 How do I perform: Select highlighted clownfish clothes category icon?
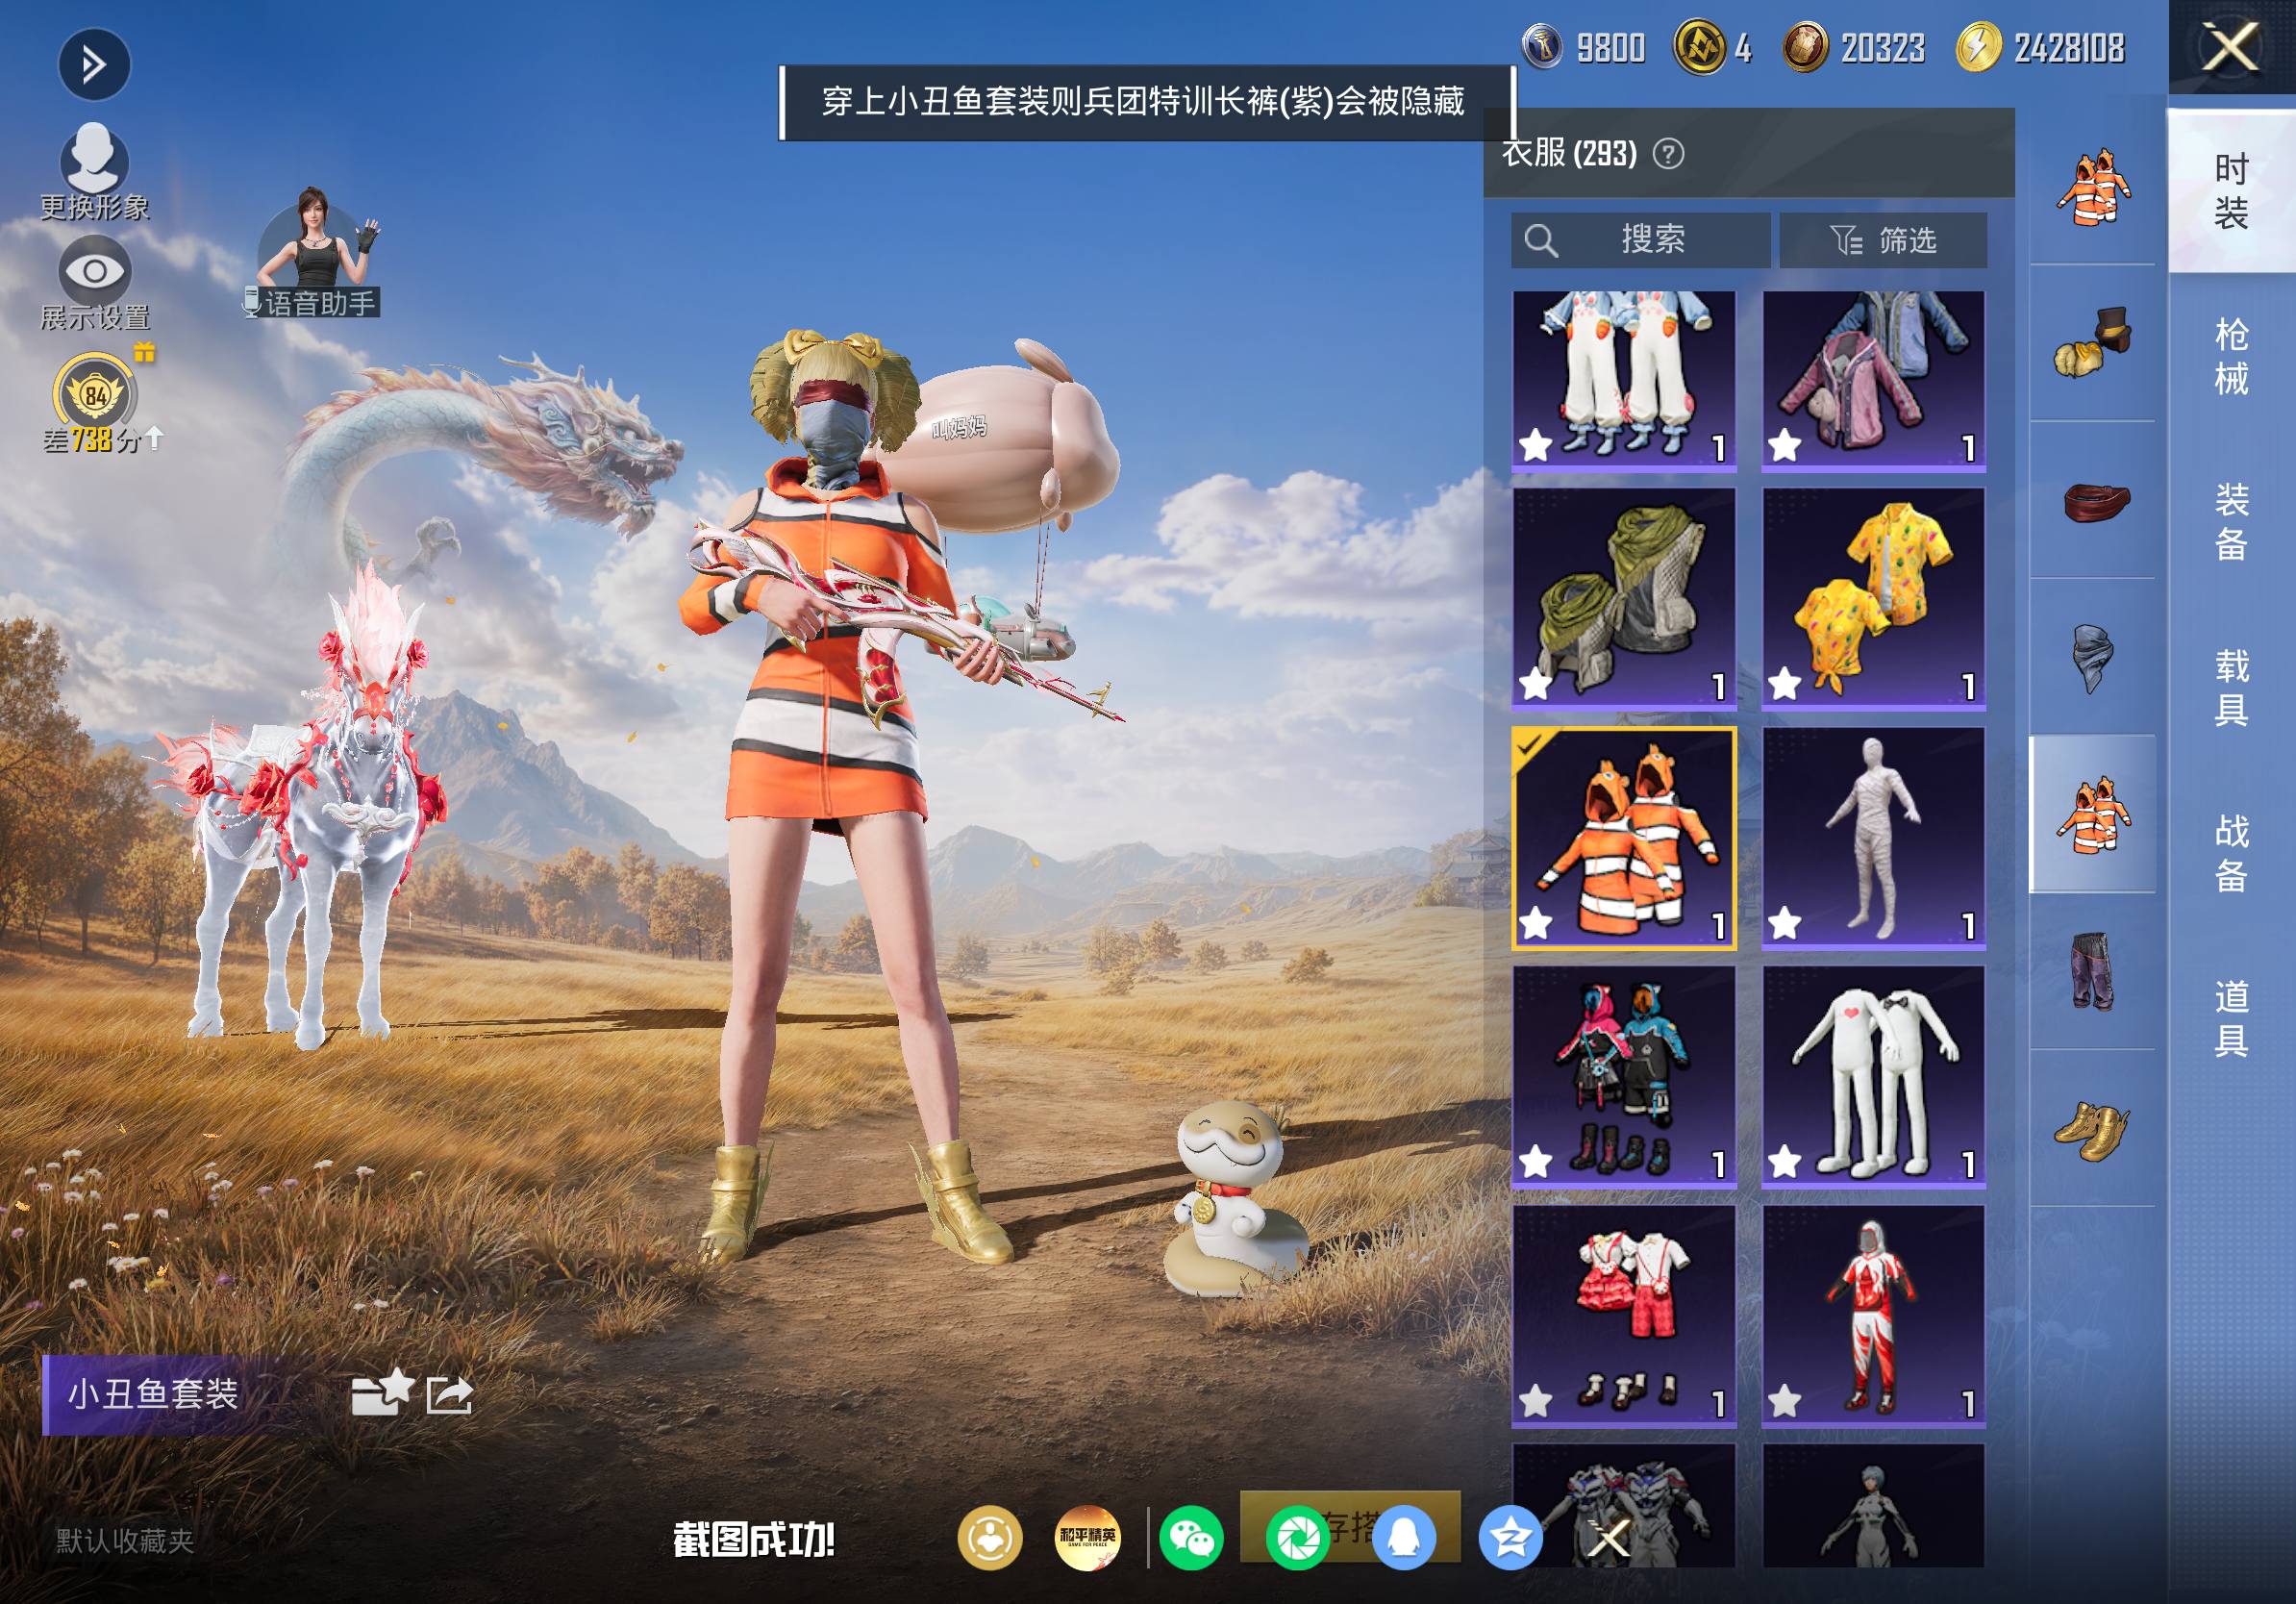click(2092, 814)
